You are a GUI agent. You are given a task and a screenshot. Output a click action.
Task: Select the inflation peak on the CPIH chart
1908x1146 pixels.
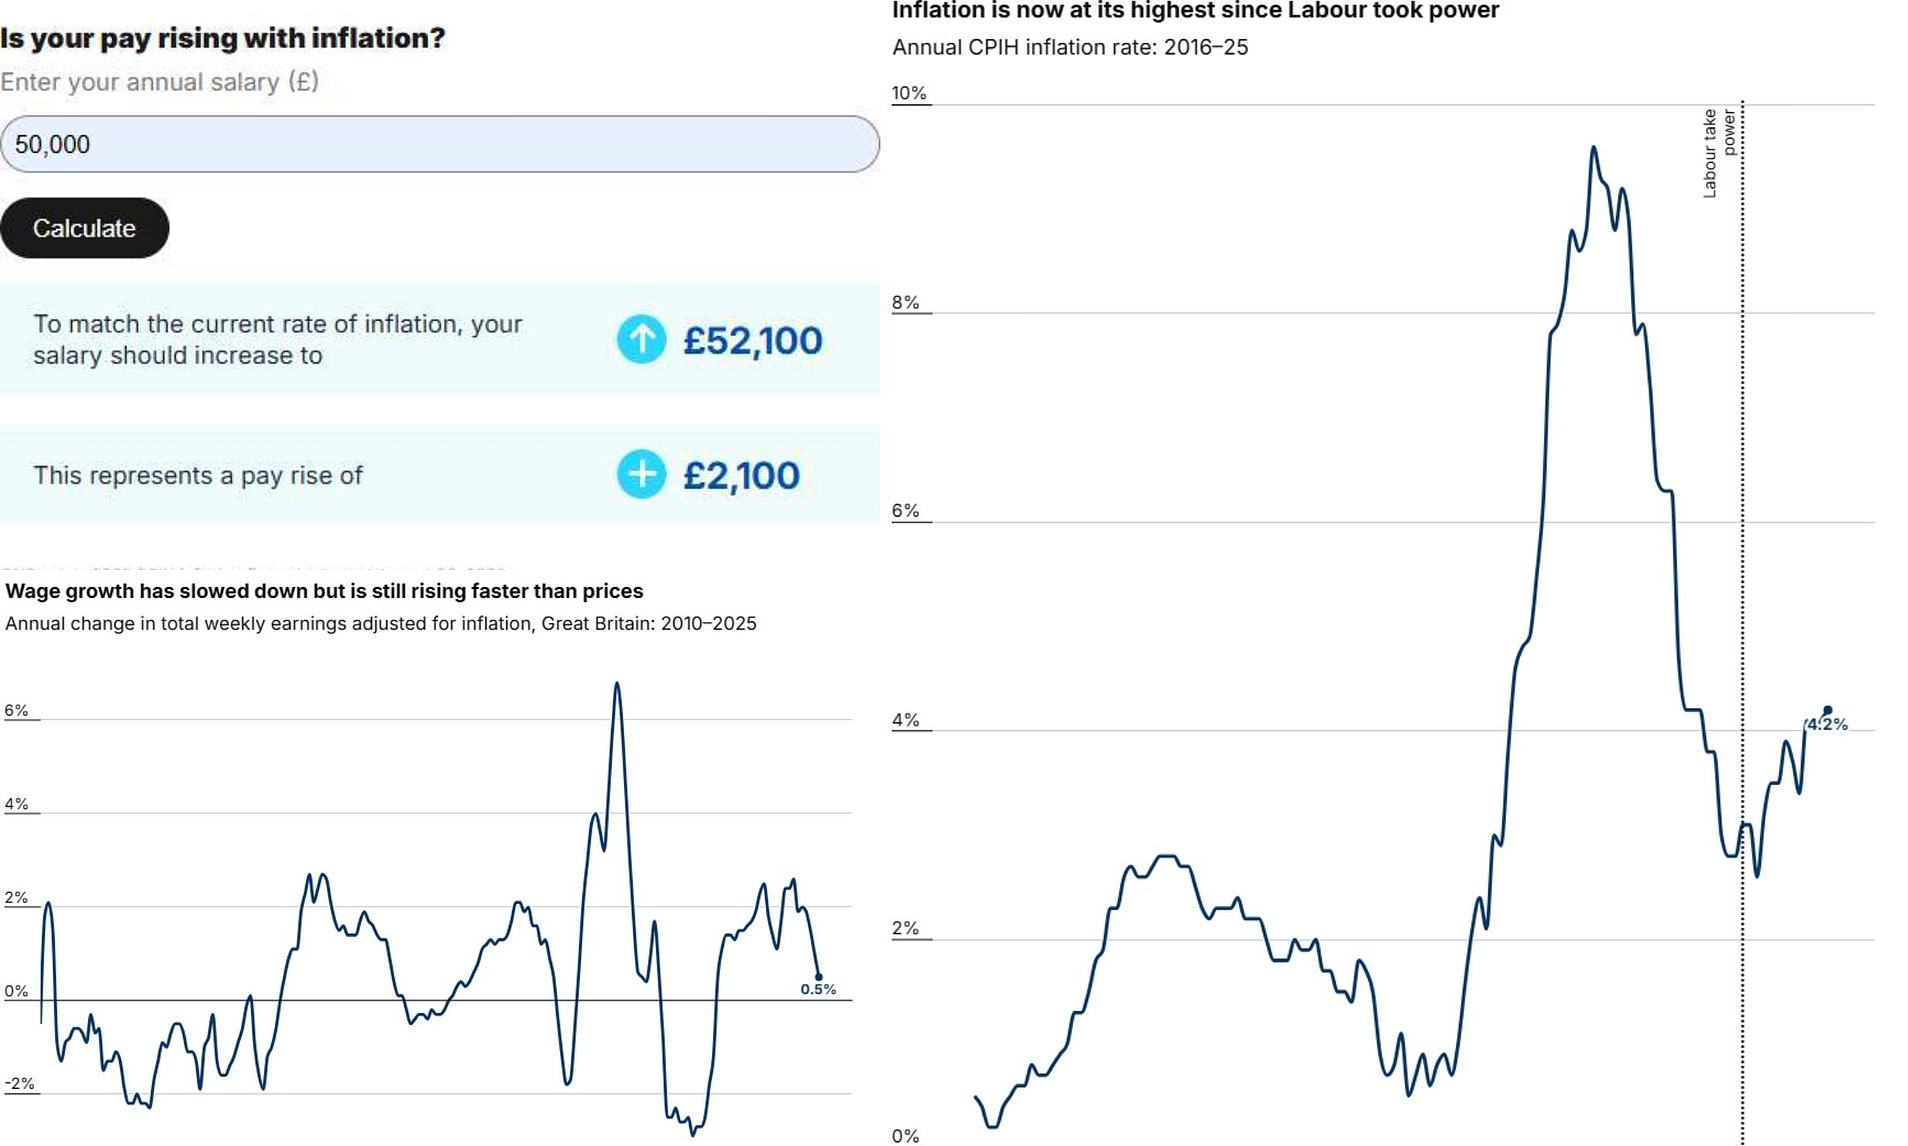pos(1593,147)
